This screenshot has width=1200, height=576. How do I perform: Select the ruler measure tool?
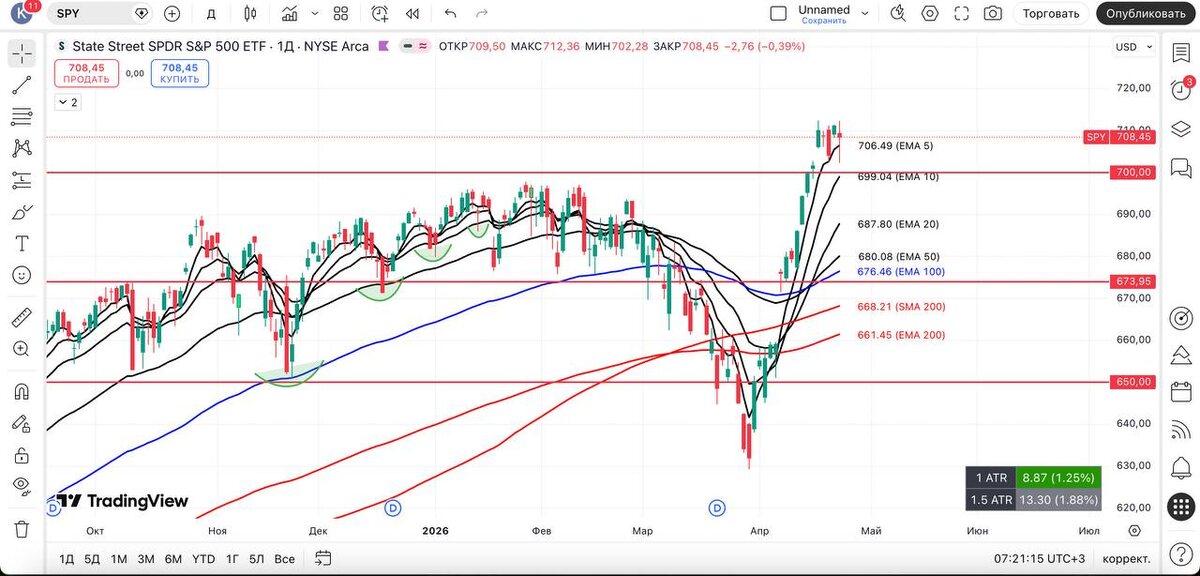pyautogui.click(x=22, y=317)
